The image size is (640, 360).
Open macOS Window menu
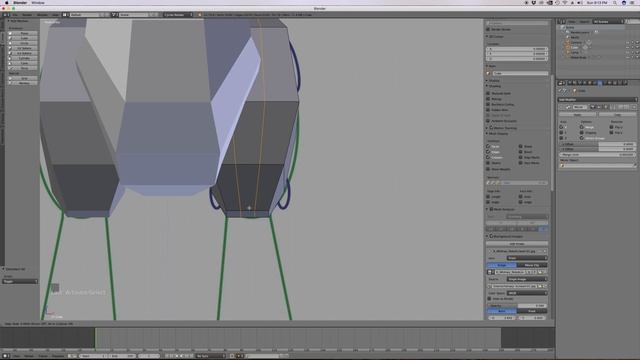point(38,3)
